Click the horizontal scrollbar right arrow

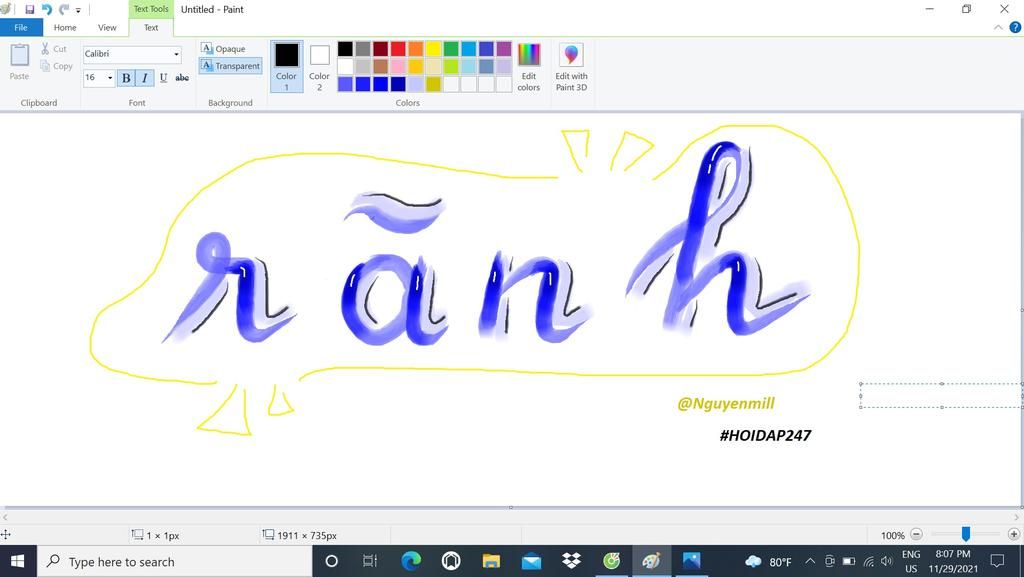tap(1017, 517)
